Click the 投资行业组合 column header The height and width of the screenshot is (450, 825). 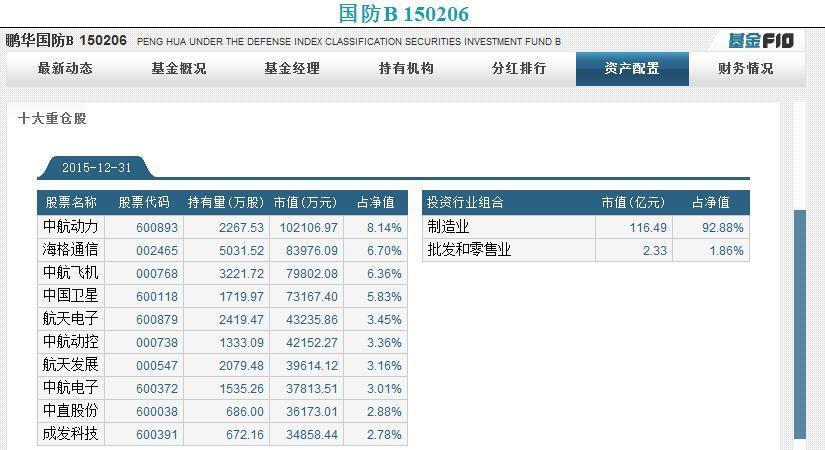[465, 203]
